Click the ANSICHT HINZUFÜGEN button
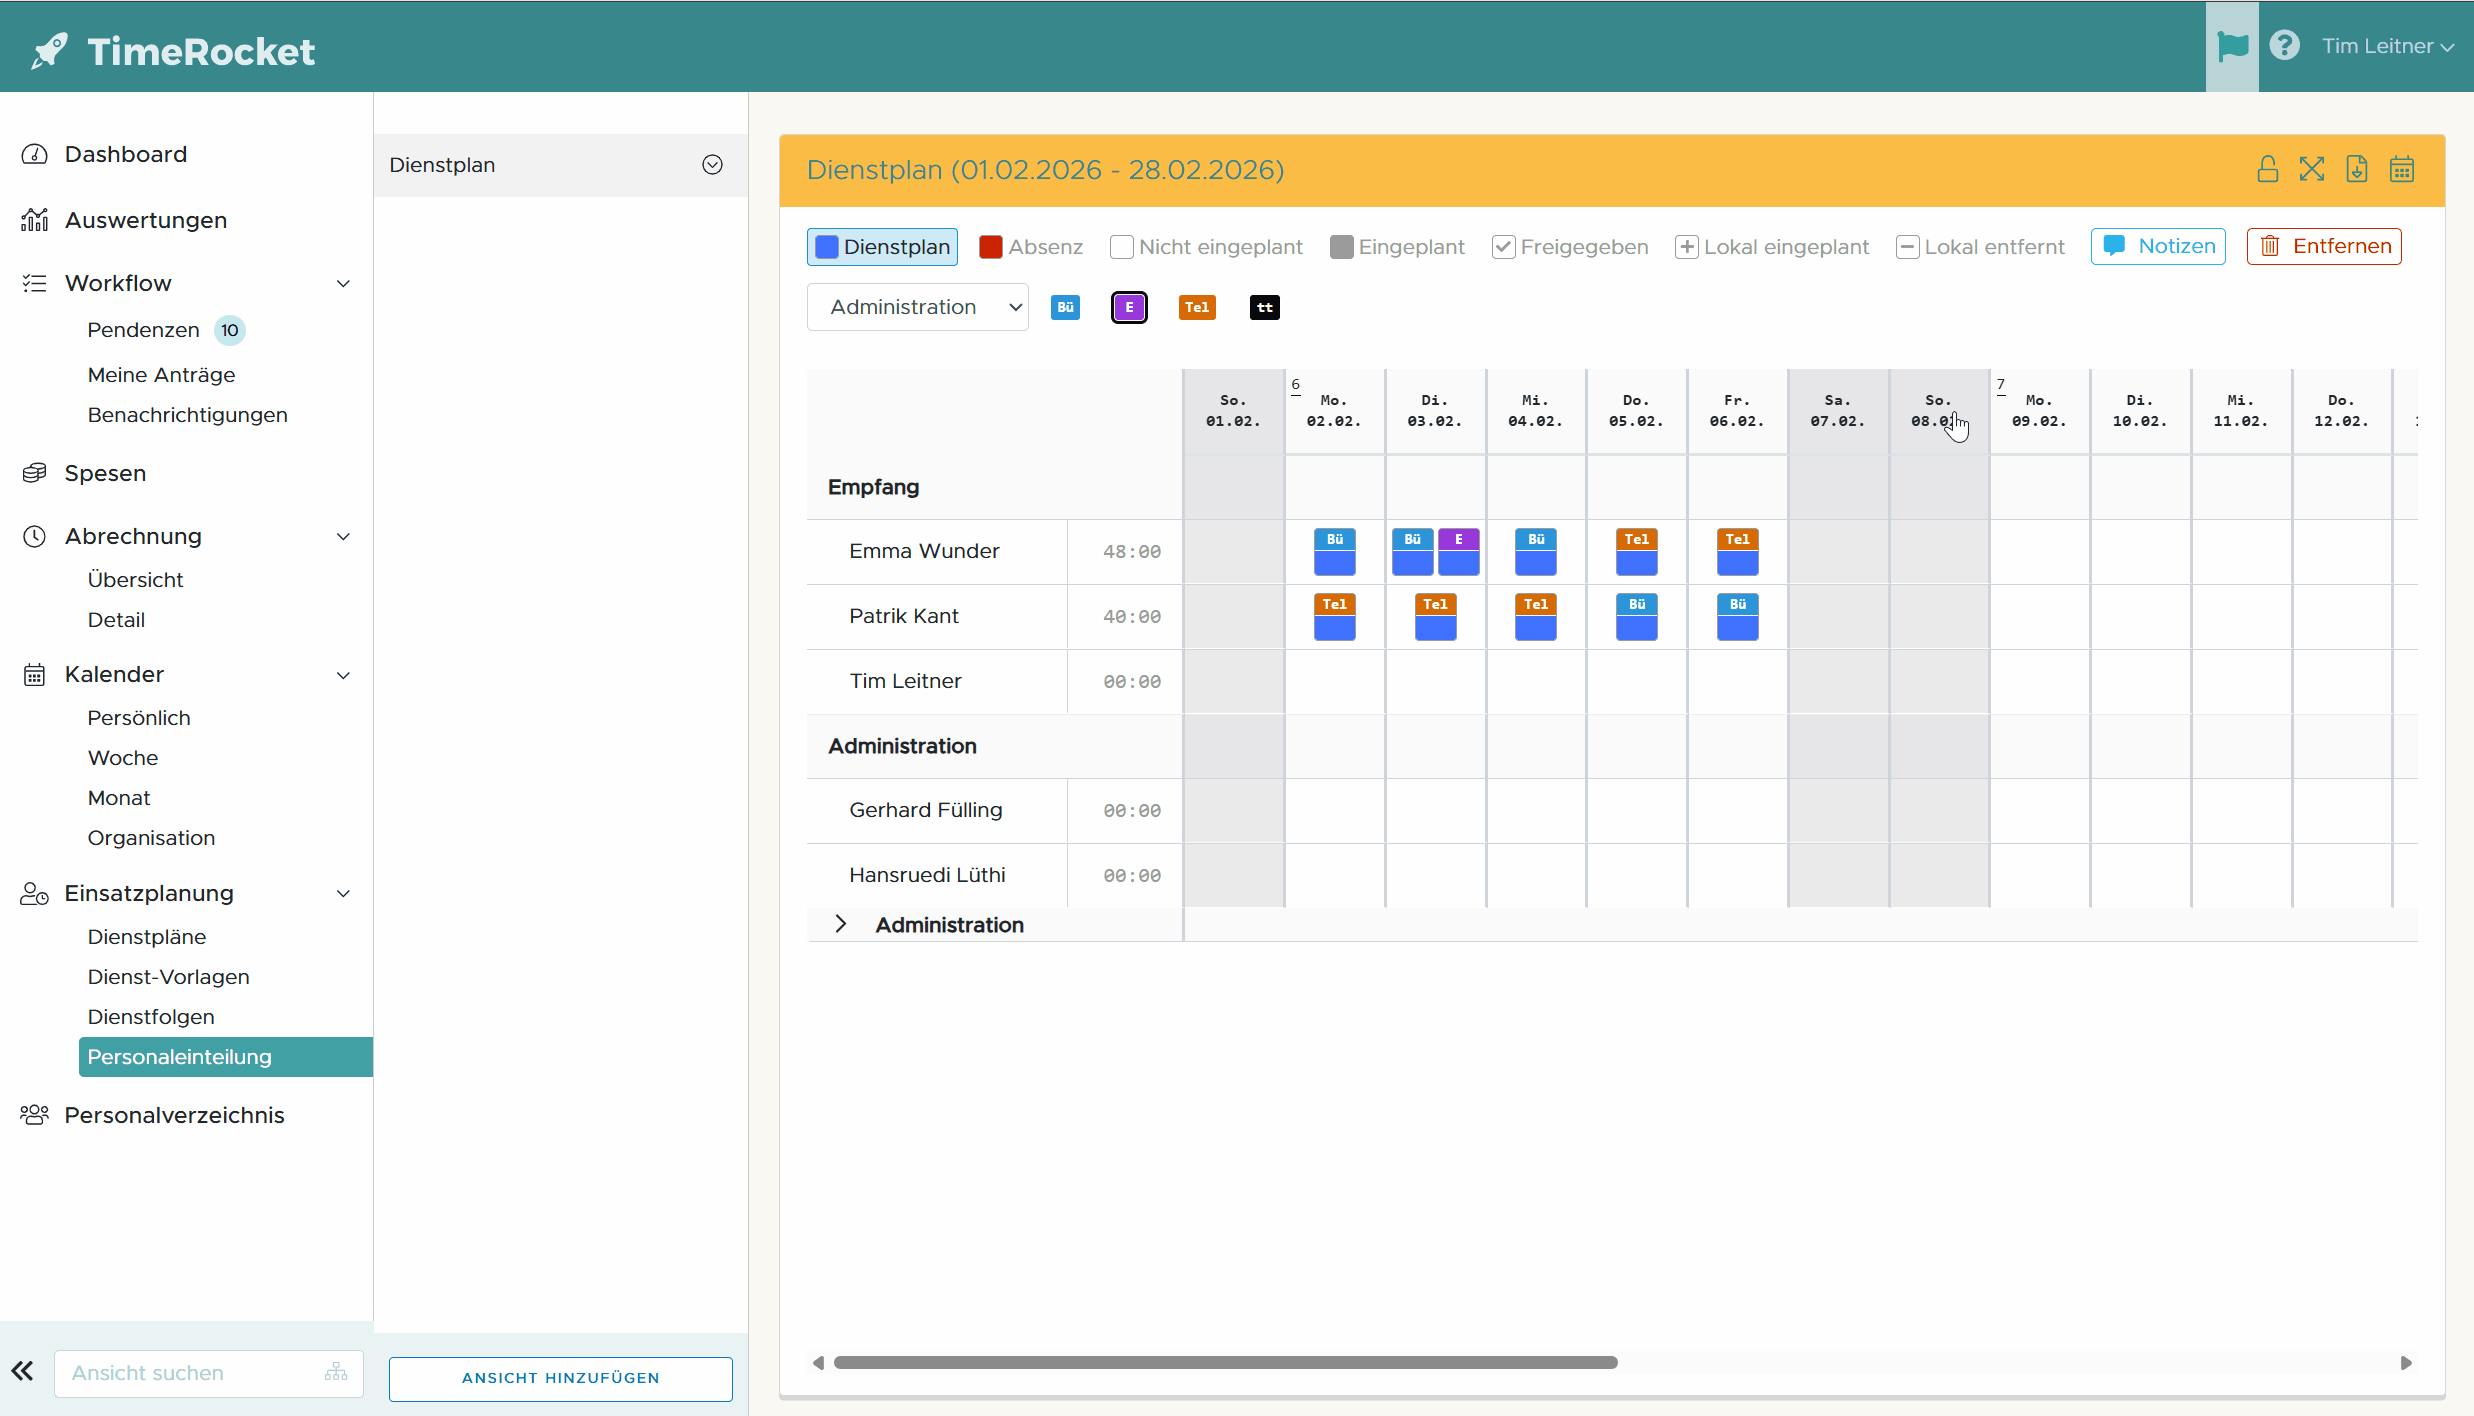Viewport: 2474px width, 1416px height. (x=560, y=1377)
